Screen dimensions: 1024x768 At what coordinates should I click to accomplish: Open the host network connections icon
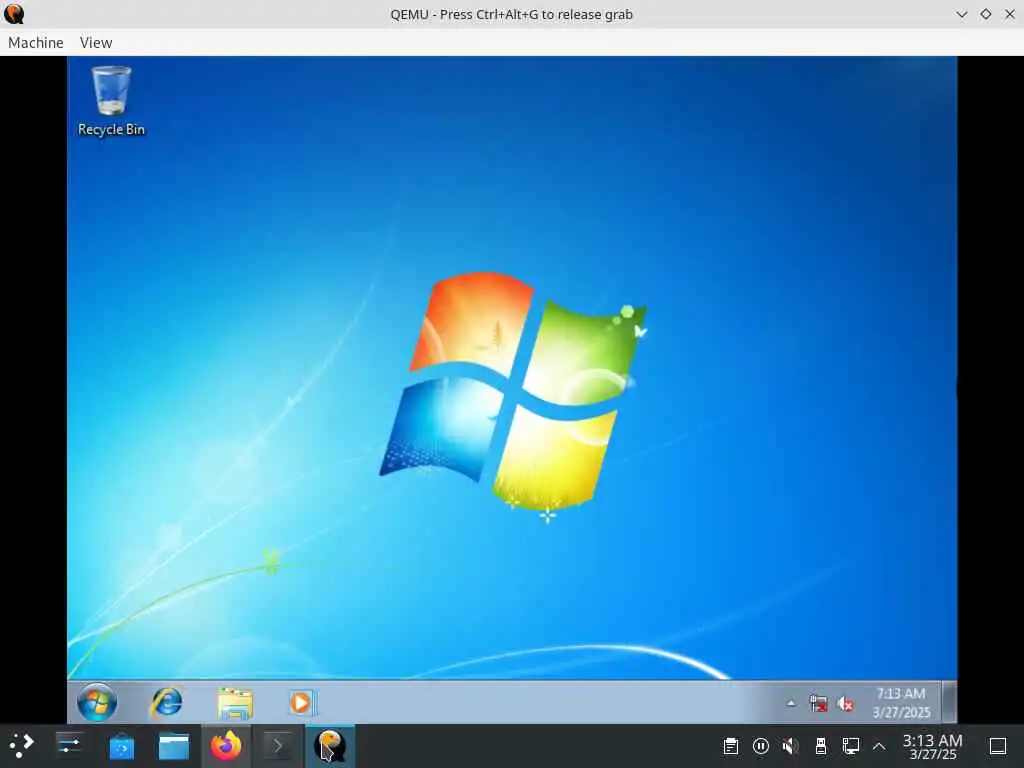[x=851, y=746]
